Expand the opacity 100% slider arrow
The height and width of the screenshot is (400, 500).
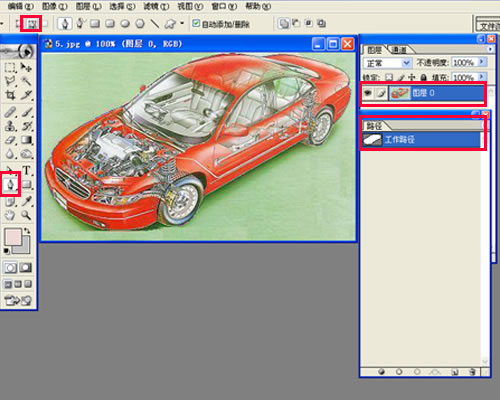pos(482,62)
